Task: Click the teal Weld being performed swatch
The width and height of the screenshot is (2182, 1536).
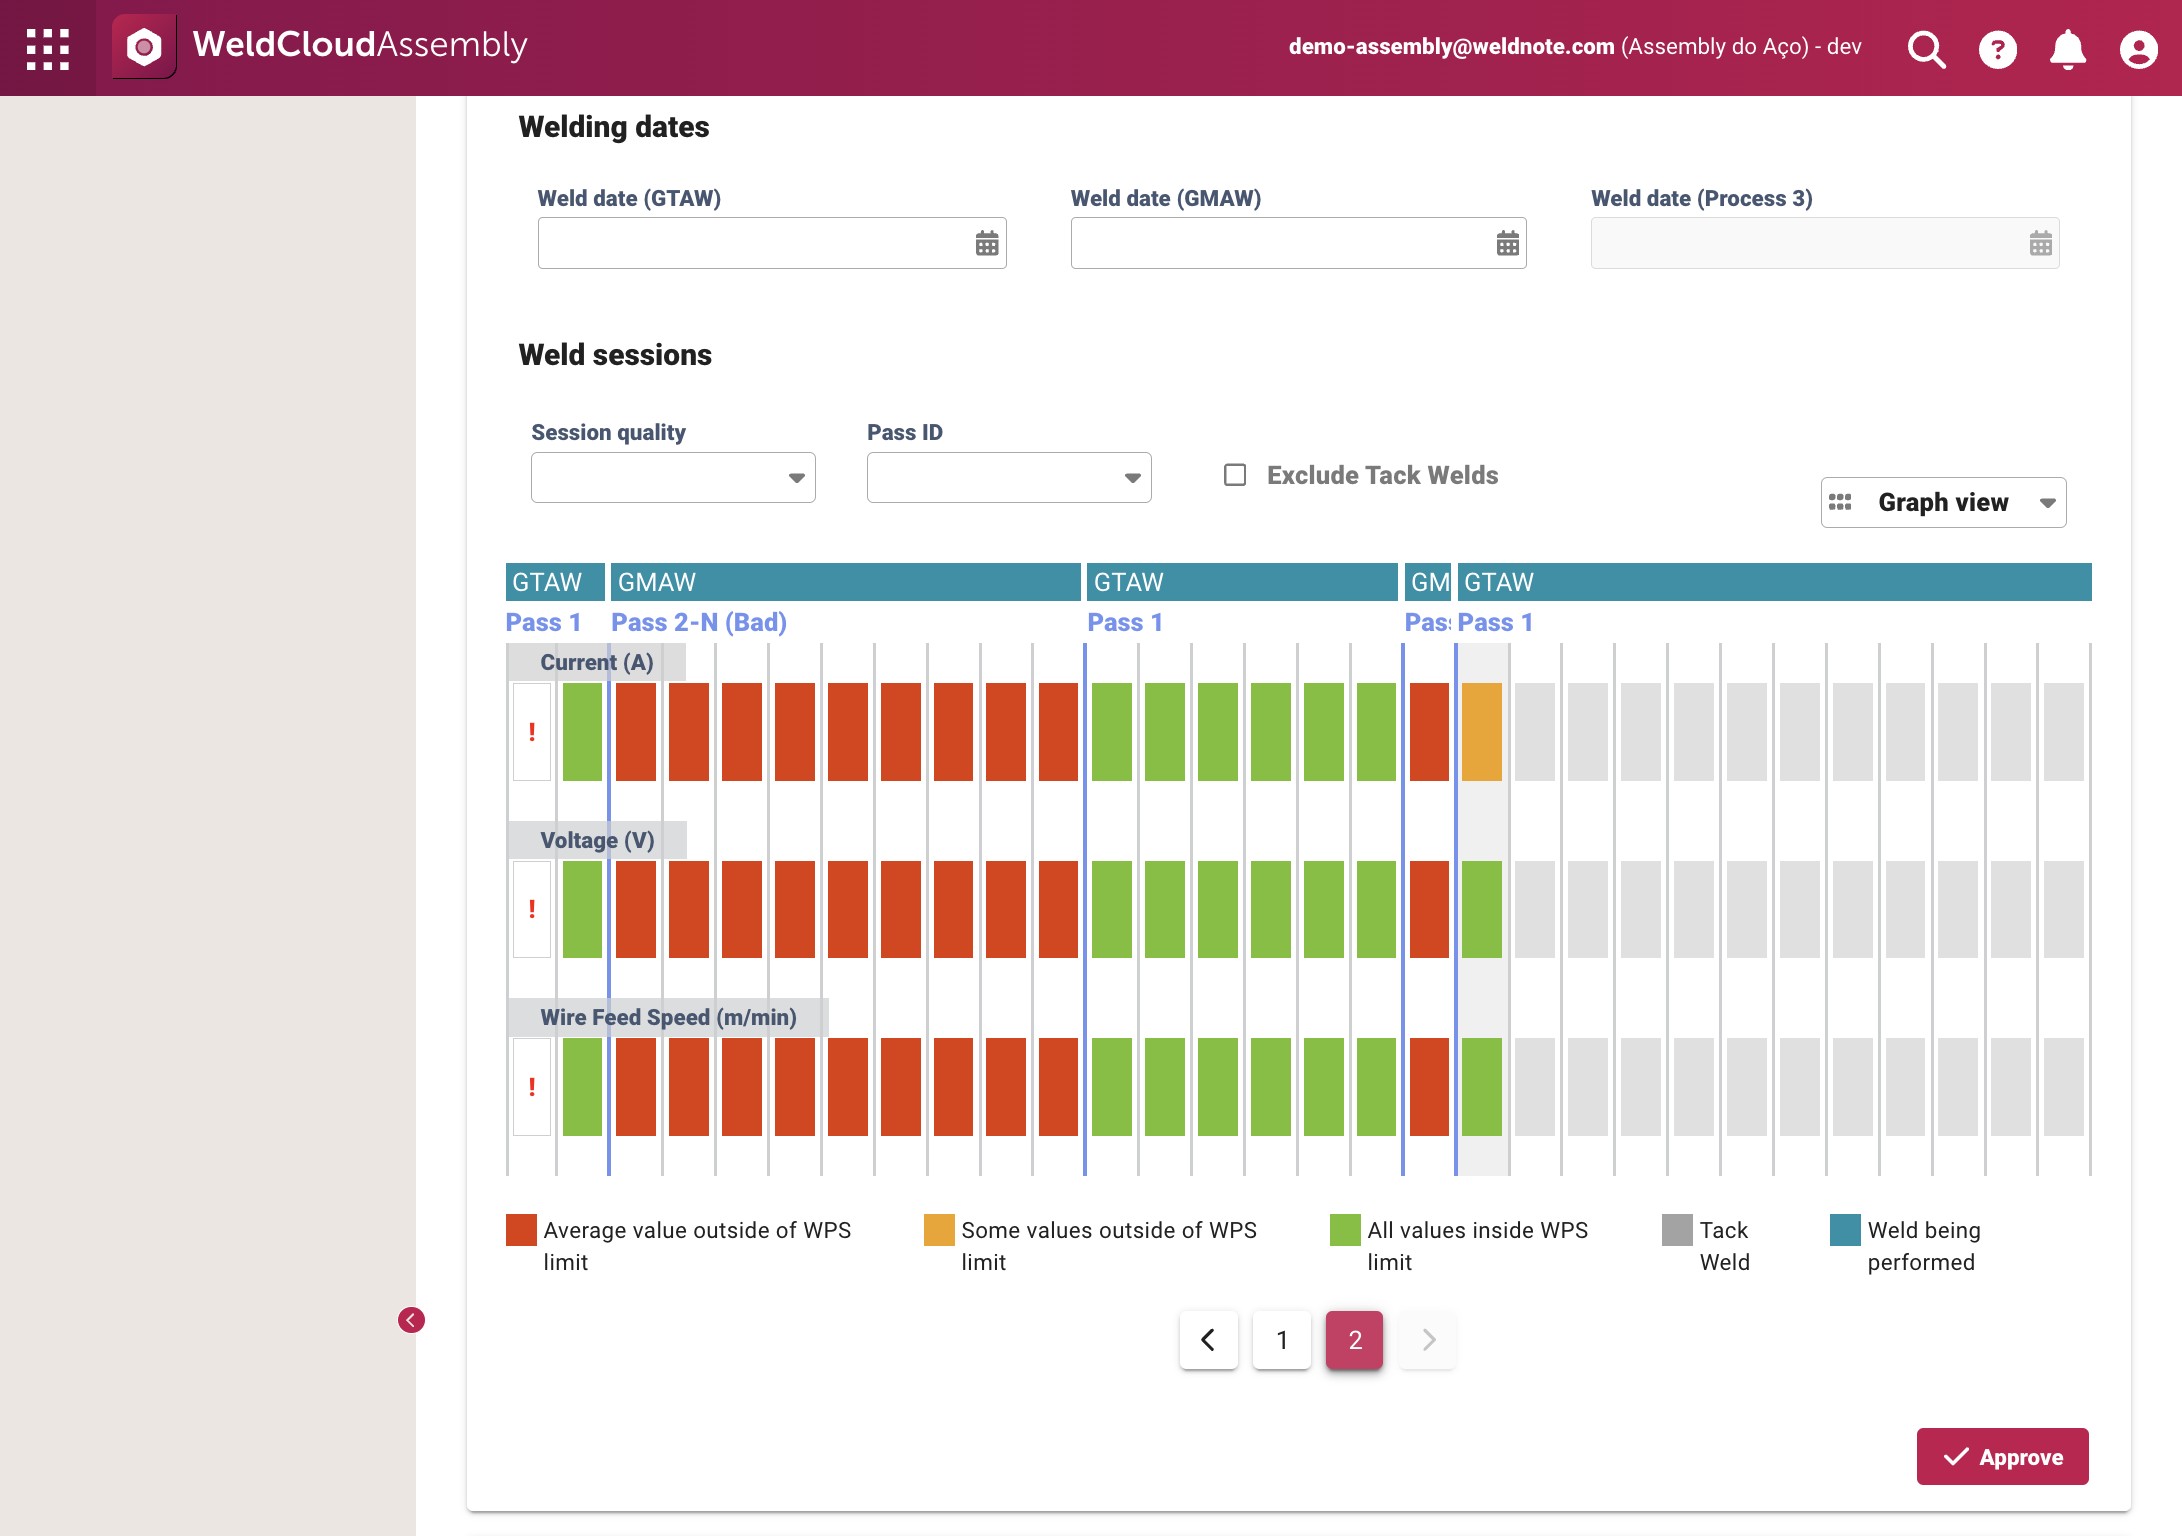Action: click(1845, 1230)
